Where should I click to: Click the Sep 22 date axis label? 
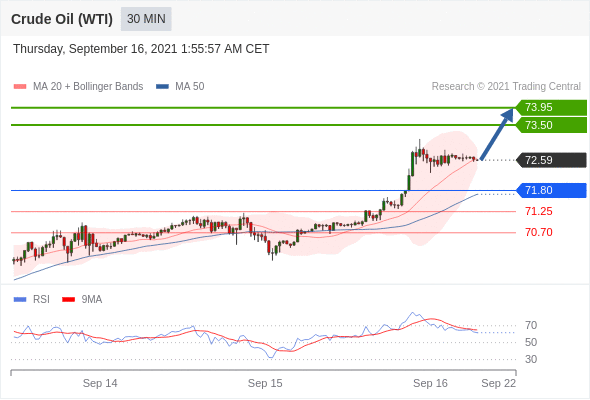click(499, 383)
